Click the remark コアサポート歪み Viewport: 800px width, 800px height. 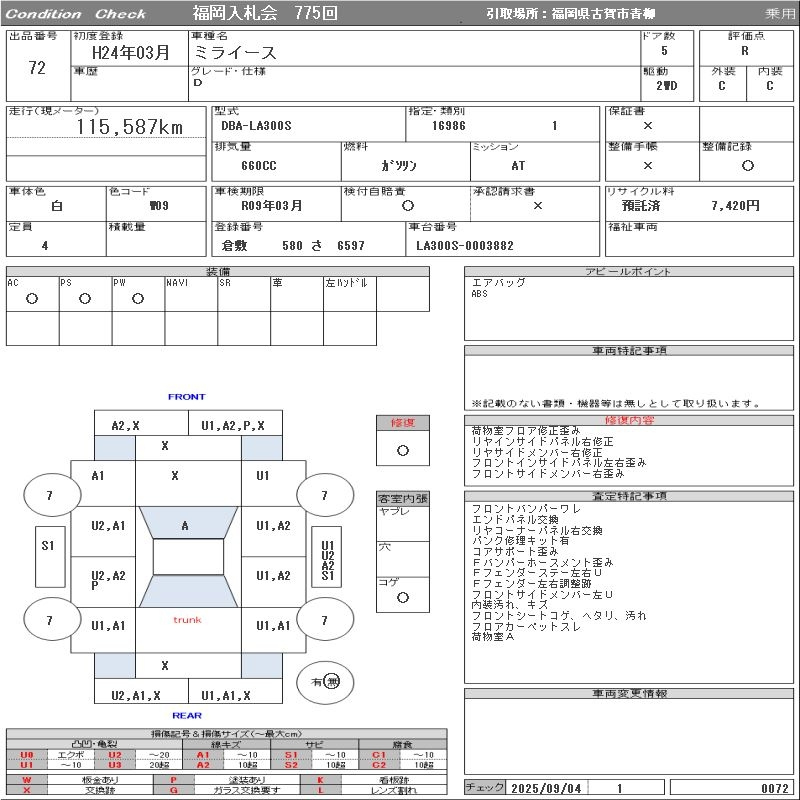(515, 552)
